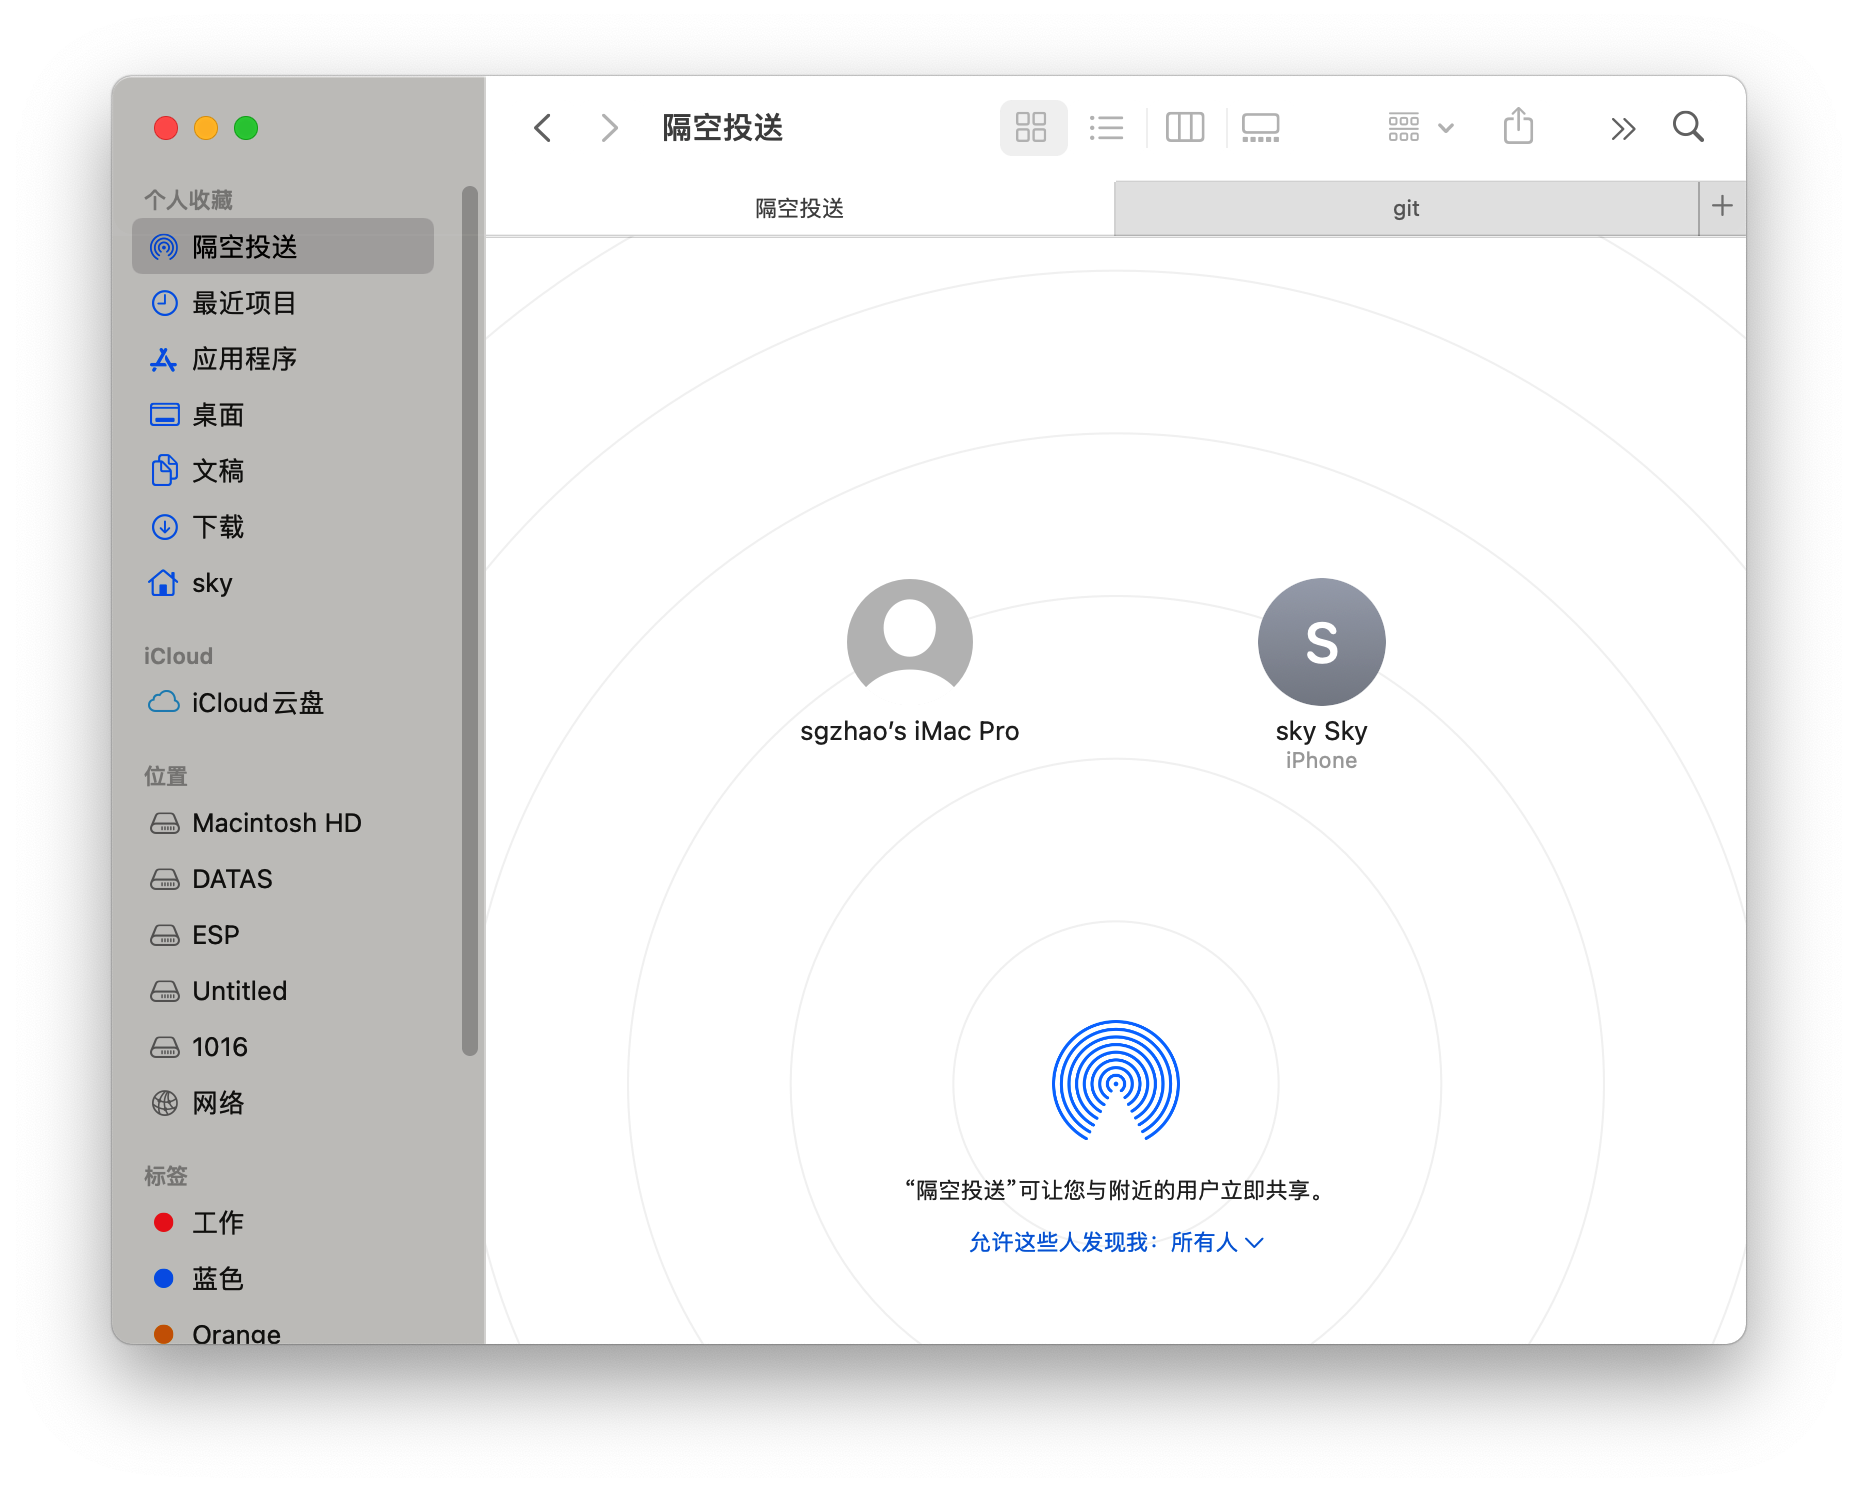This screenshot has width=1858, height=1492.
Task: Open 网络 in the sidebar
Action: click(x=283, y=1102)
